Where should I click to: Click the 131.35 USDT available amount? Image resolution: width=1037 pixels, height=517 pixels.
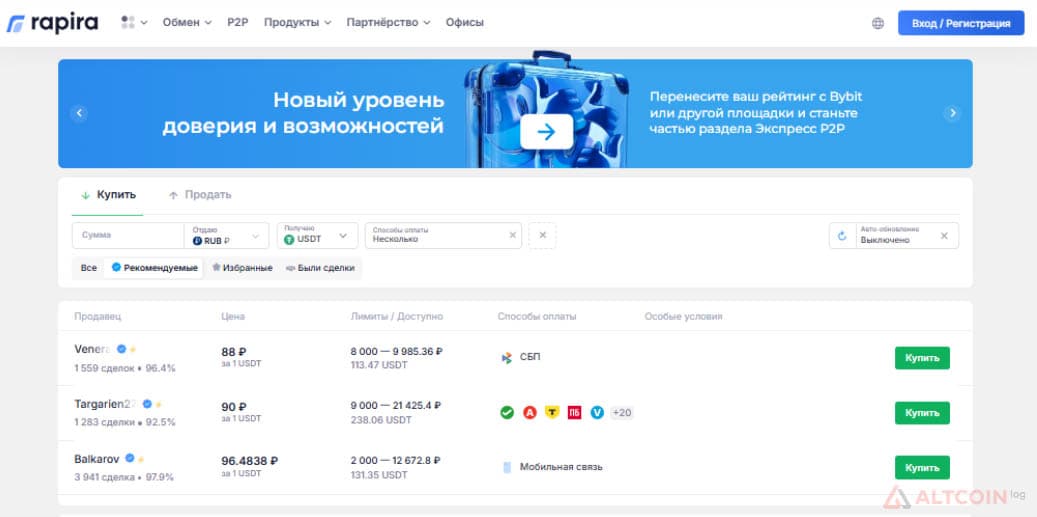click(x=379, y=475)
